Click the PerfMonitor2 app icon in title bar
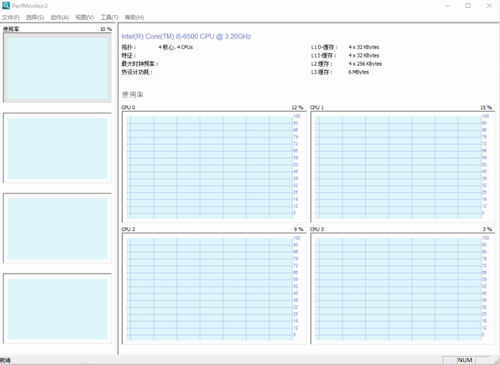 point(6,6)
